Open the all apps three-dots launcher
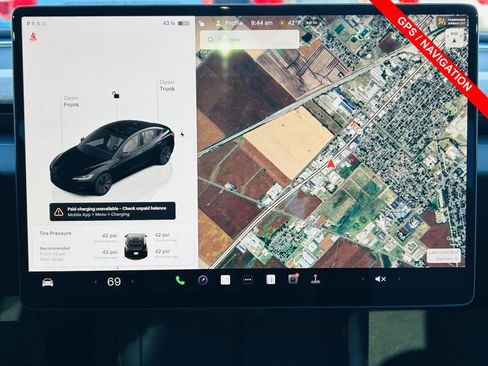The width and height of the screenshot is (488, 366). (248, 280)
